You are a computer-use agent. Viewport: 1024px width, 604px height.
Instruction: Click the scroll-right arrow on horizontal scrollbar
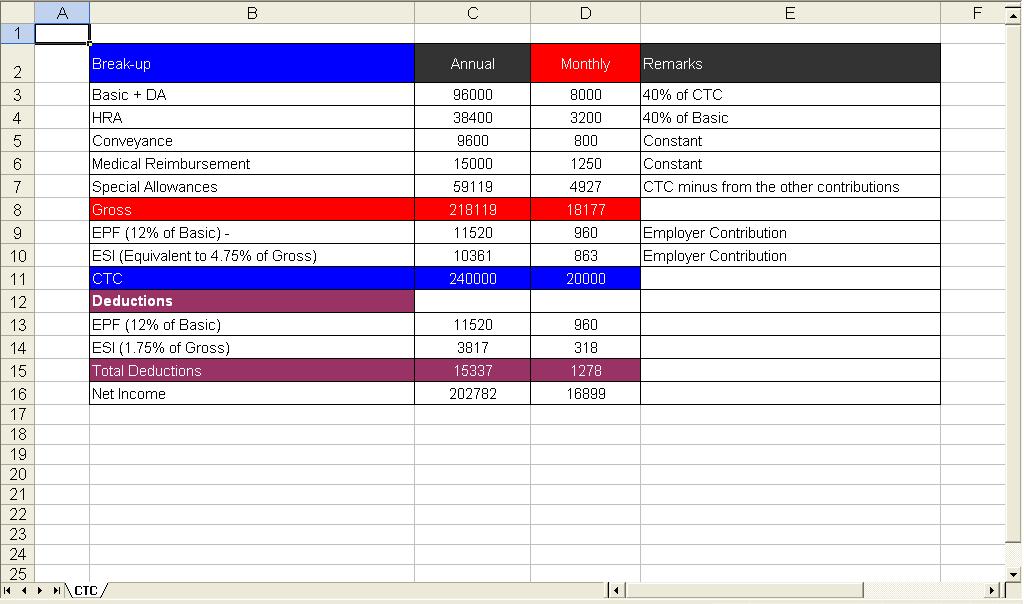990,591
